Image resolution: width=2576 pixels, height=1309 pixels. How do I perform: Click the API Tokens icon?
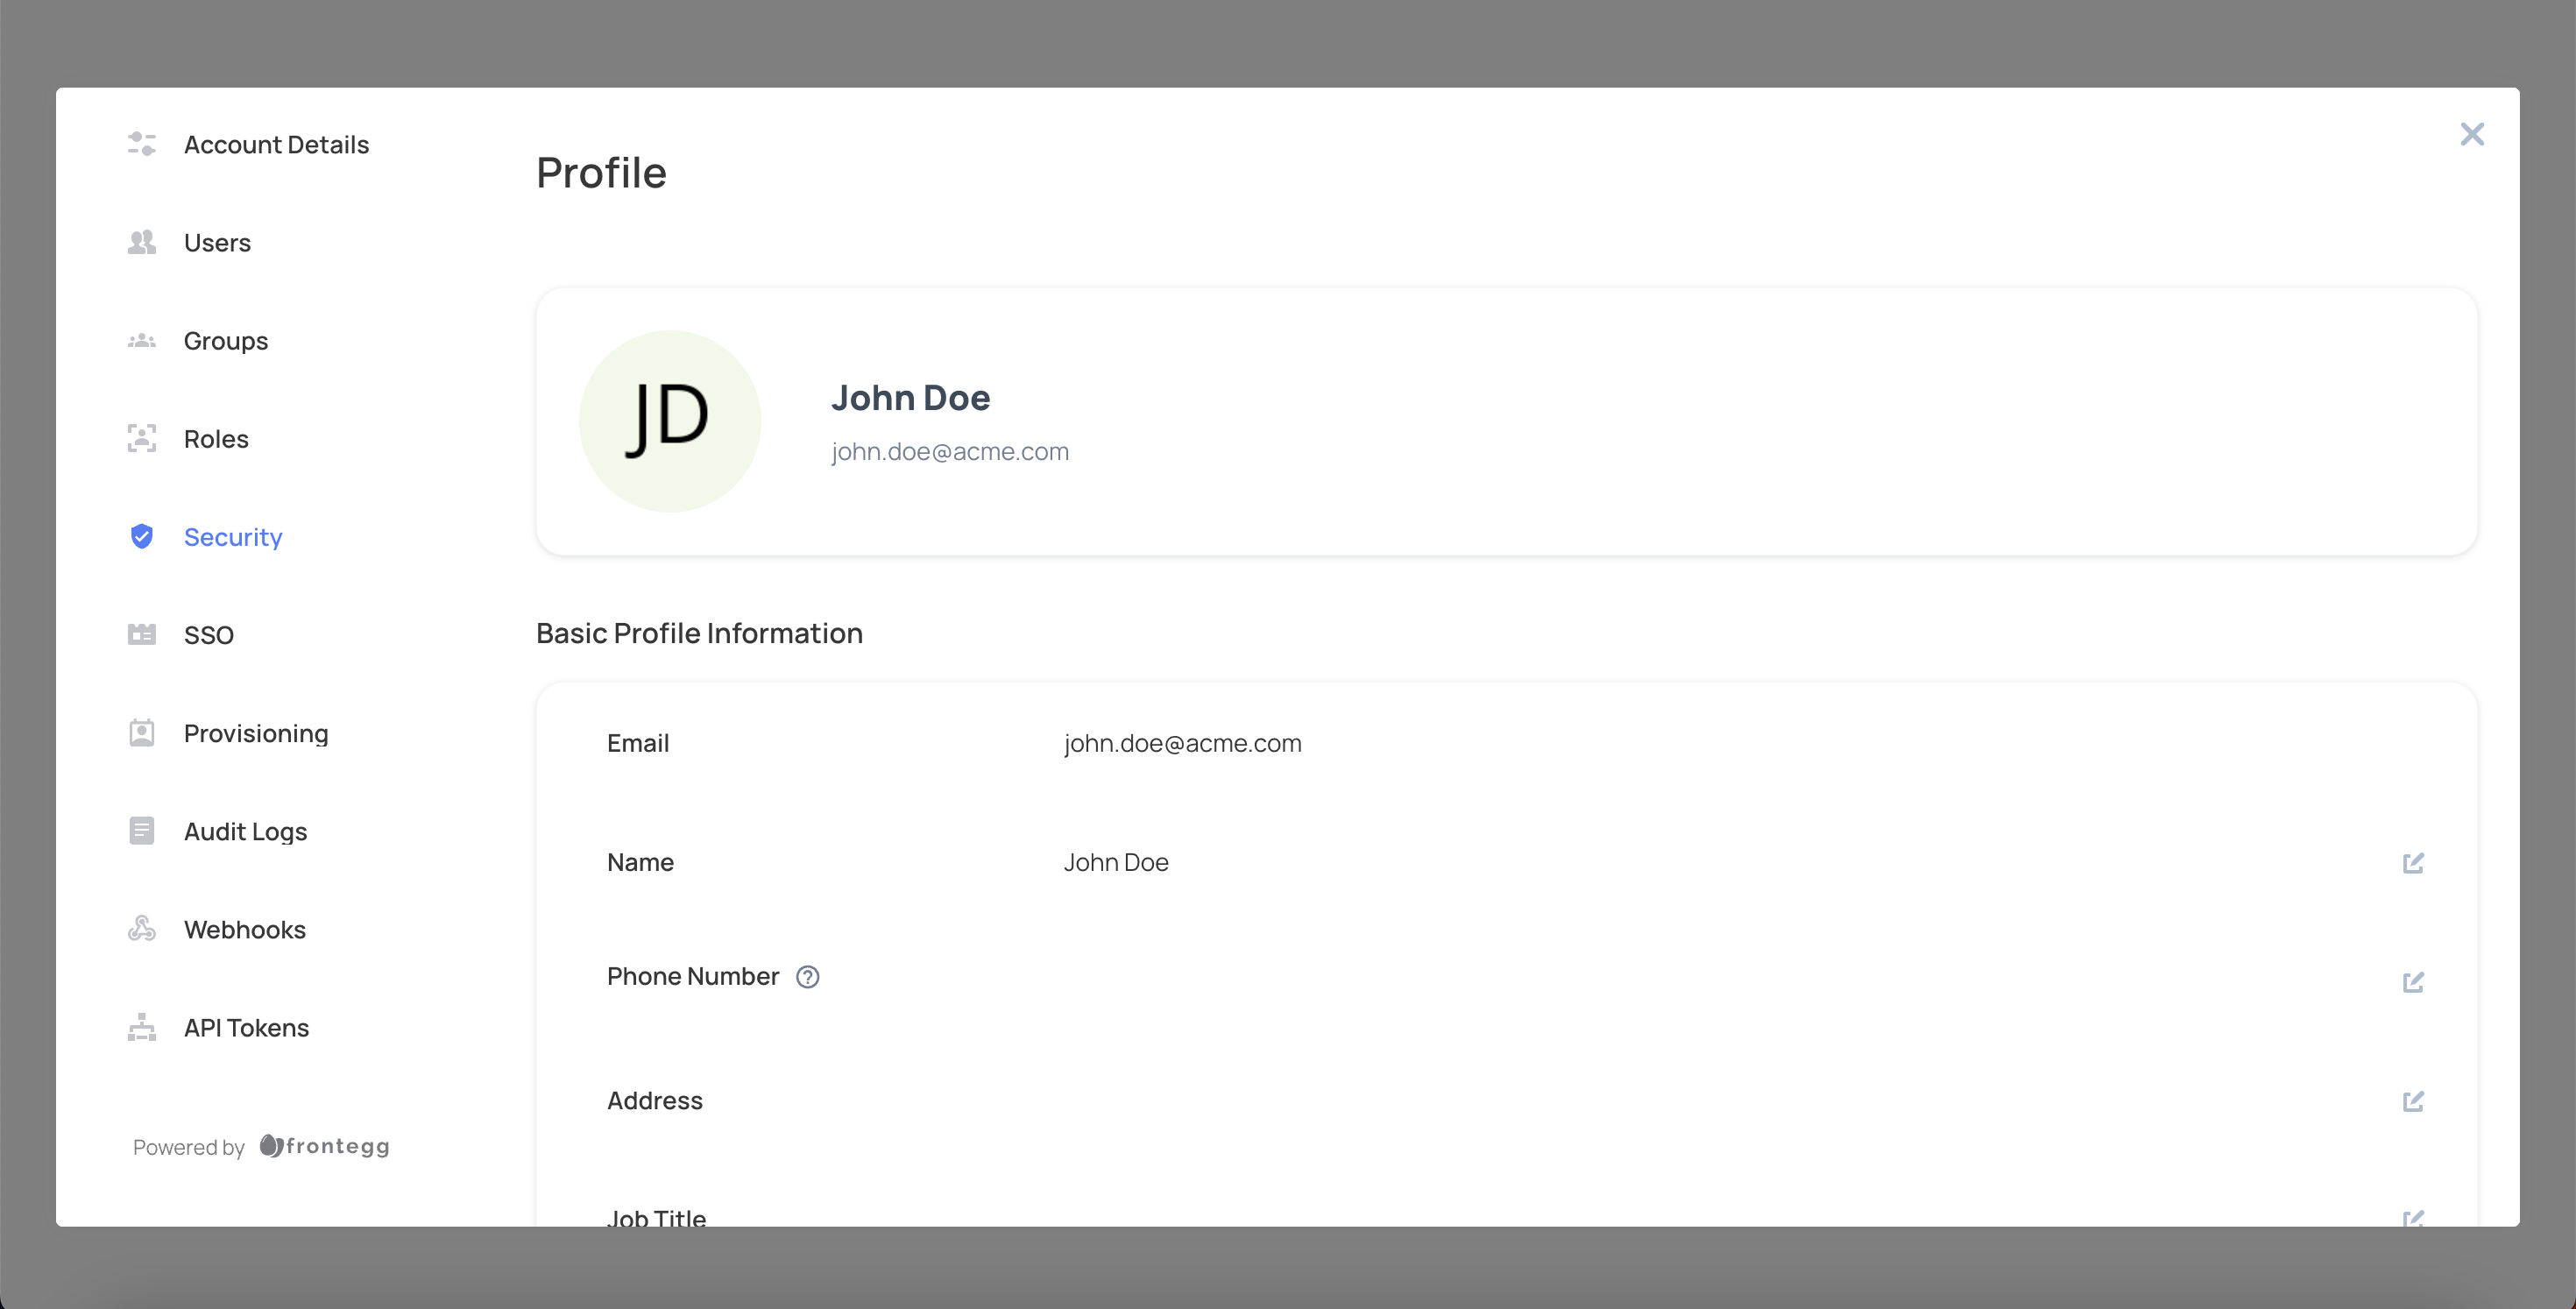(142, 1027)
